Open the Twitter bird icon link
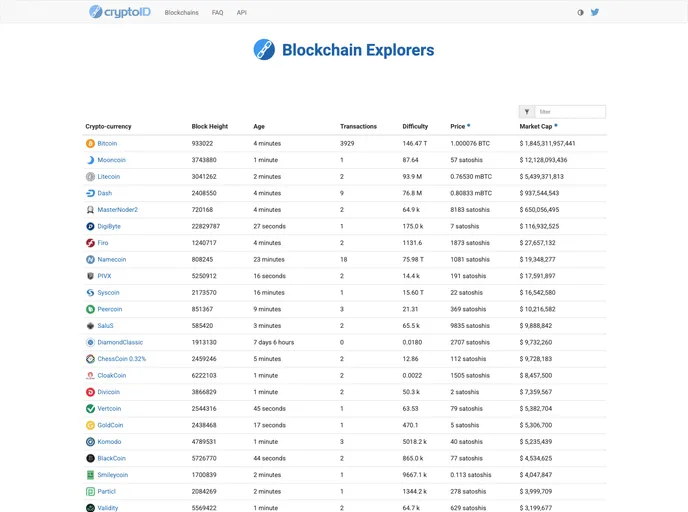 pyautogui.click(x=595, y=12)
